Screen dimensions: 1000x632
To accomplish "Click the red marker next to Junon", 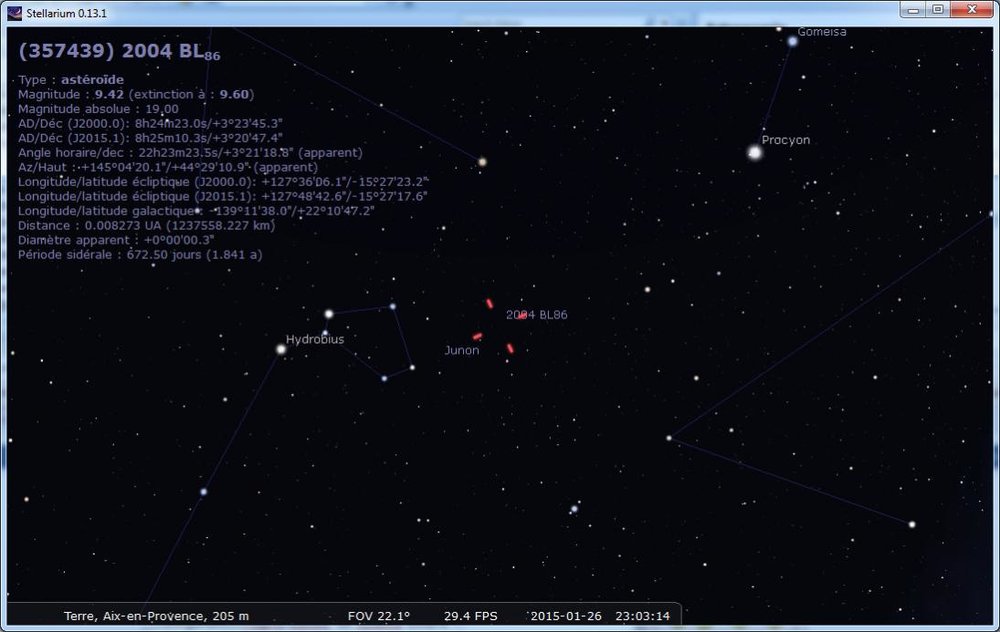I will tap(477, 335).
